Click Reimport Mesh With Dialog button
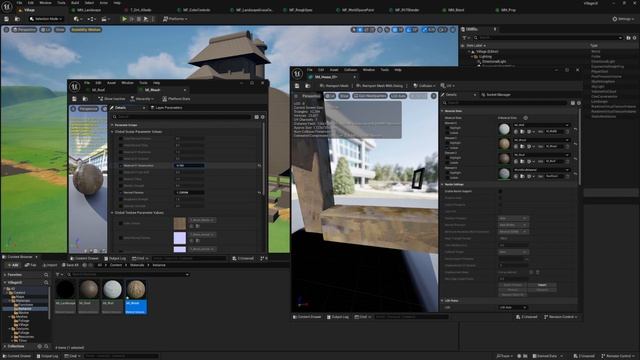The height and width of the screenshot is (360, 640). click(x=380, y=86)
